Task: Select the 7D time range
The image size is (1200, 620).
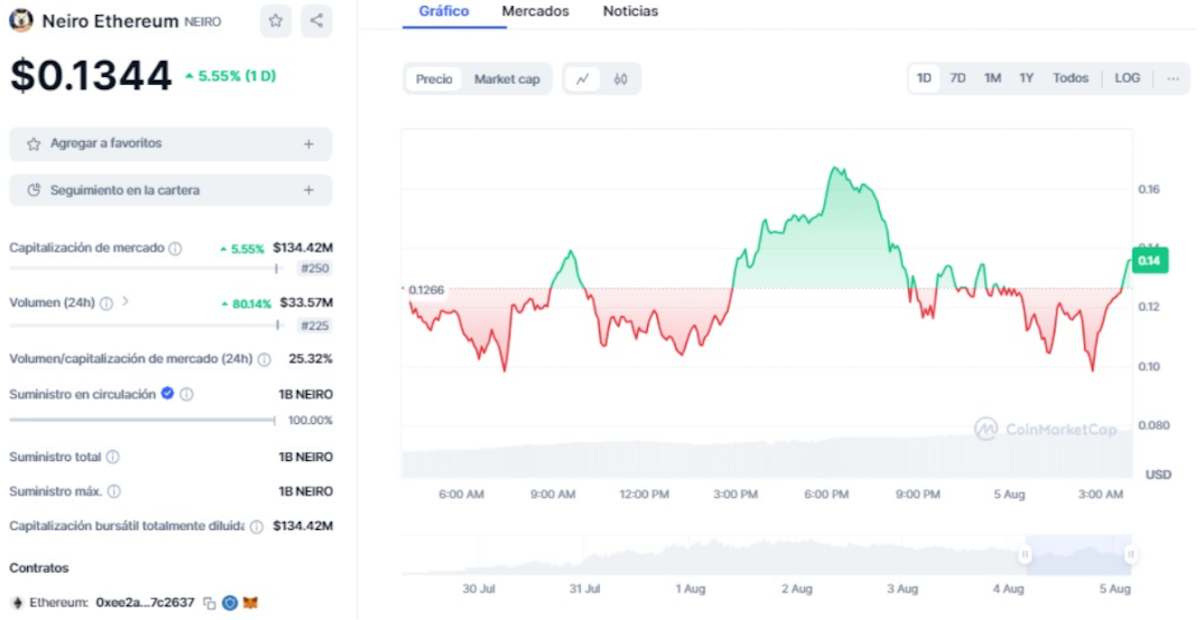Action: (x=957, y=78)
